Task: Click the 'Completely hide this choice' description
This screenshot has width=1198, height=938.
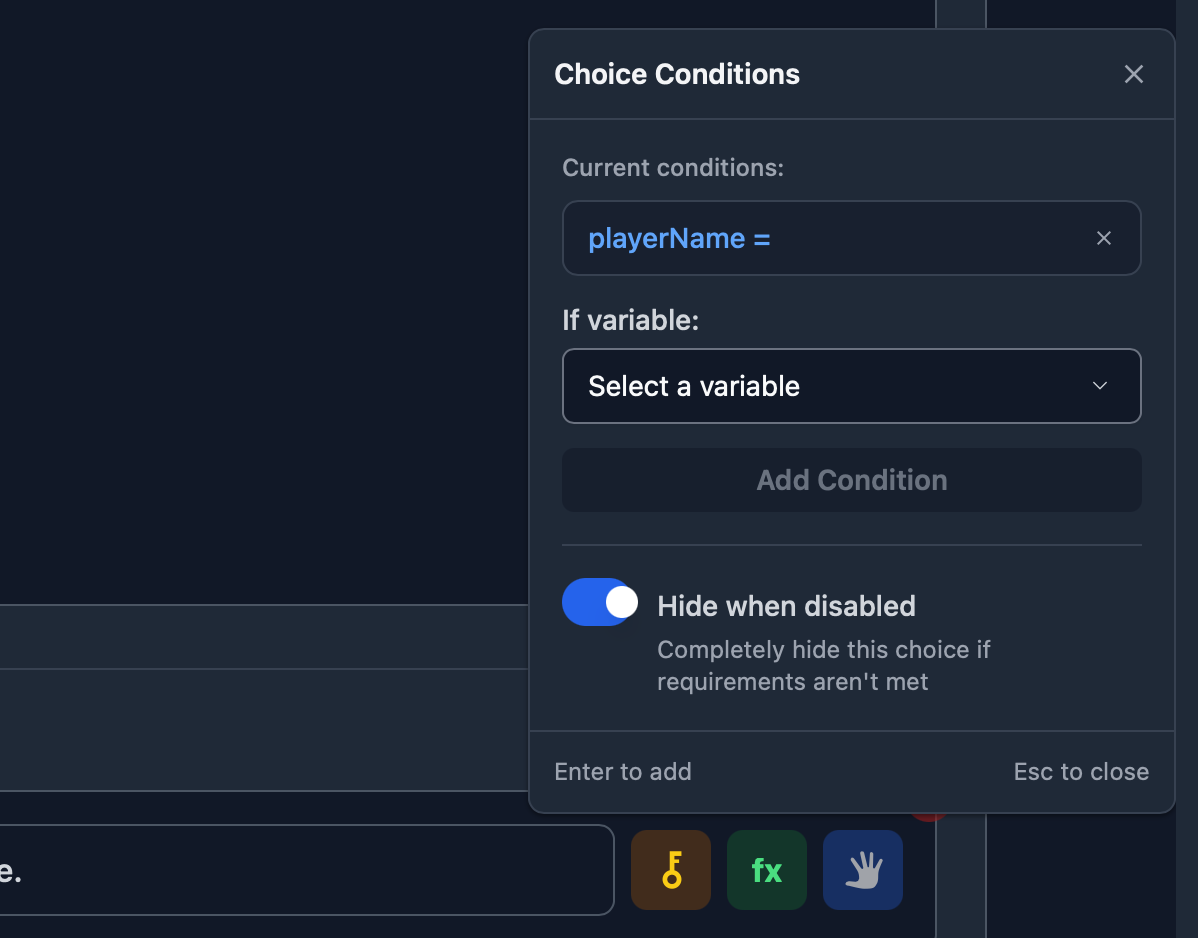Action: [x=823, y=666]
